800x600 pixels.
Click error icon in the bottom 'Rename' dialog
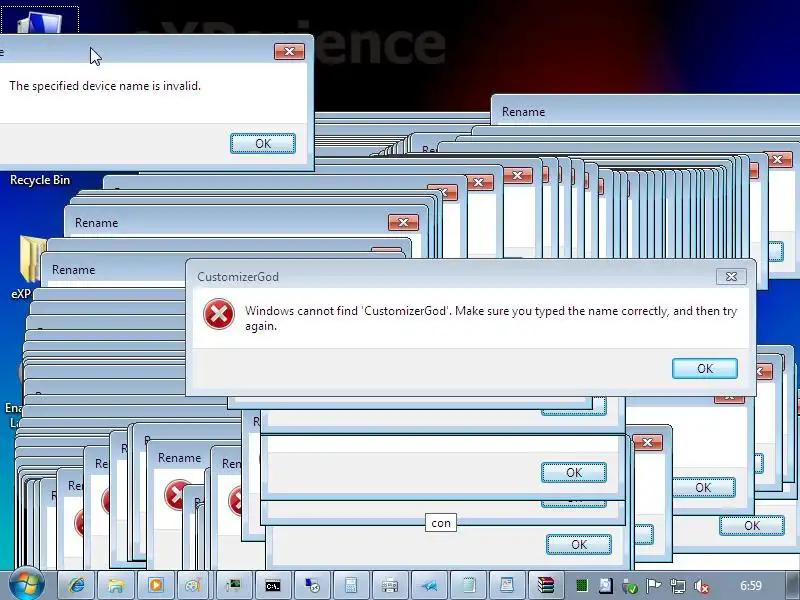pos(176,494)
